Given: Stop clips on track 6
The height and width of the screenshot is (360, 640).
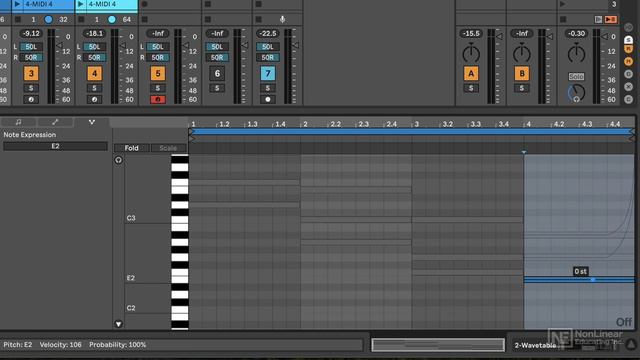Looking at the screenshot, I should (208, 19).
